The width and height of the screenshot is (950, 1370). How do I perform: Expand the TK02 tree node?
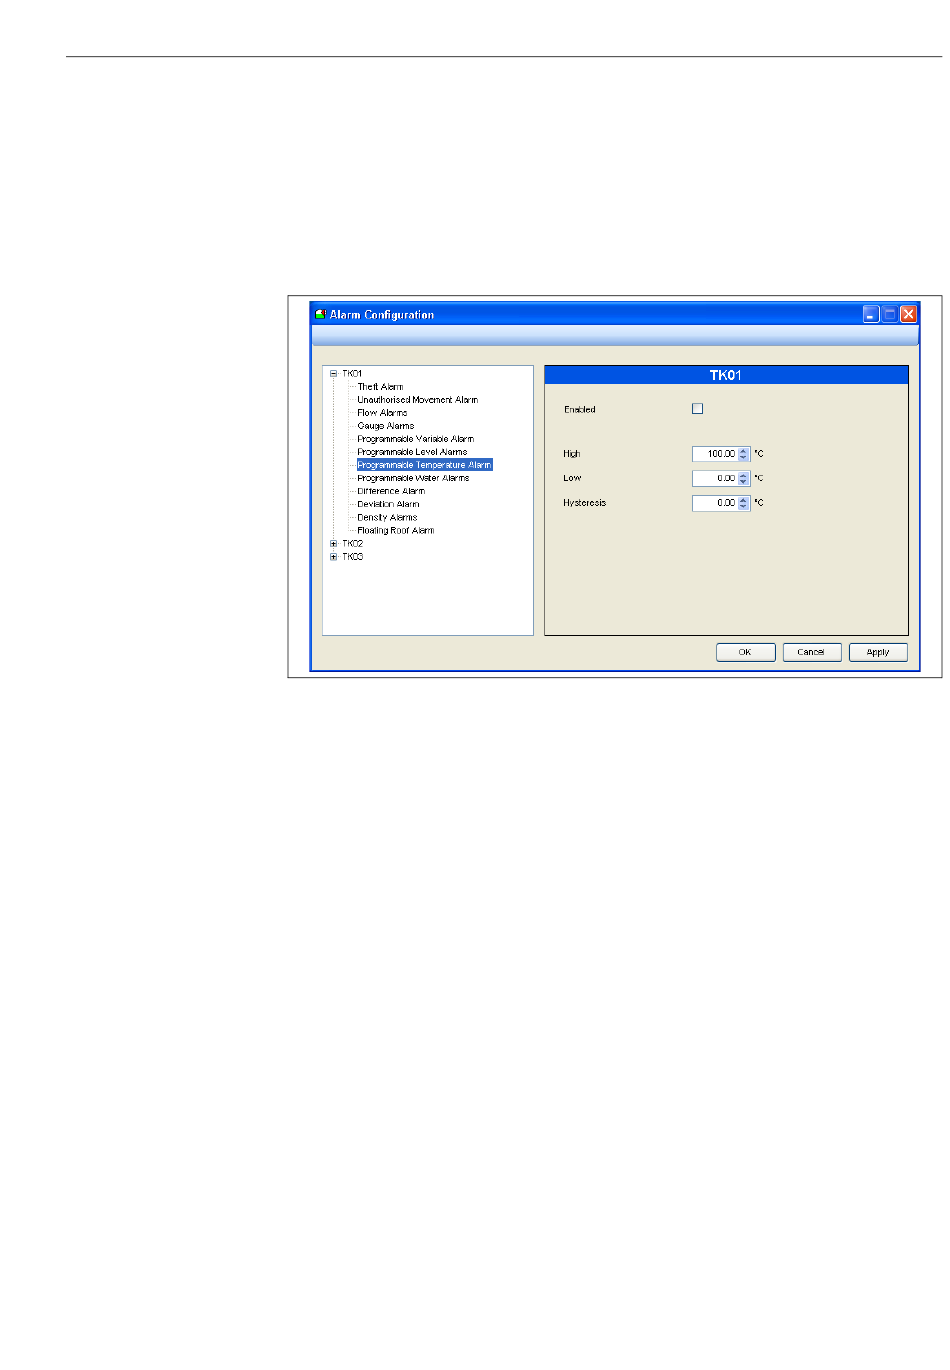[x=334, y=544]
